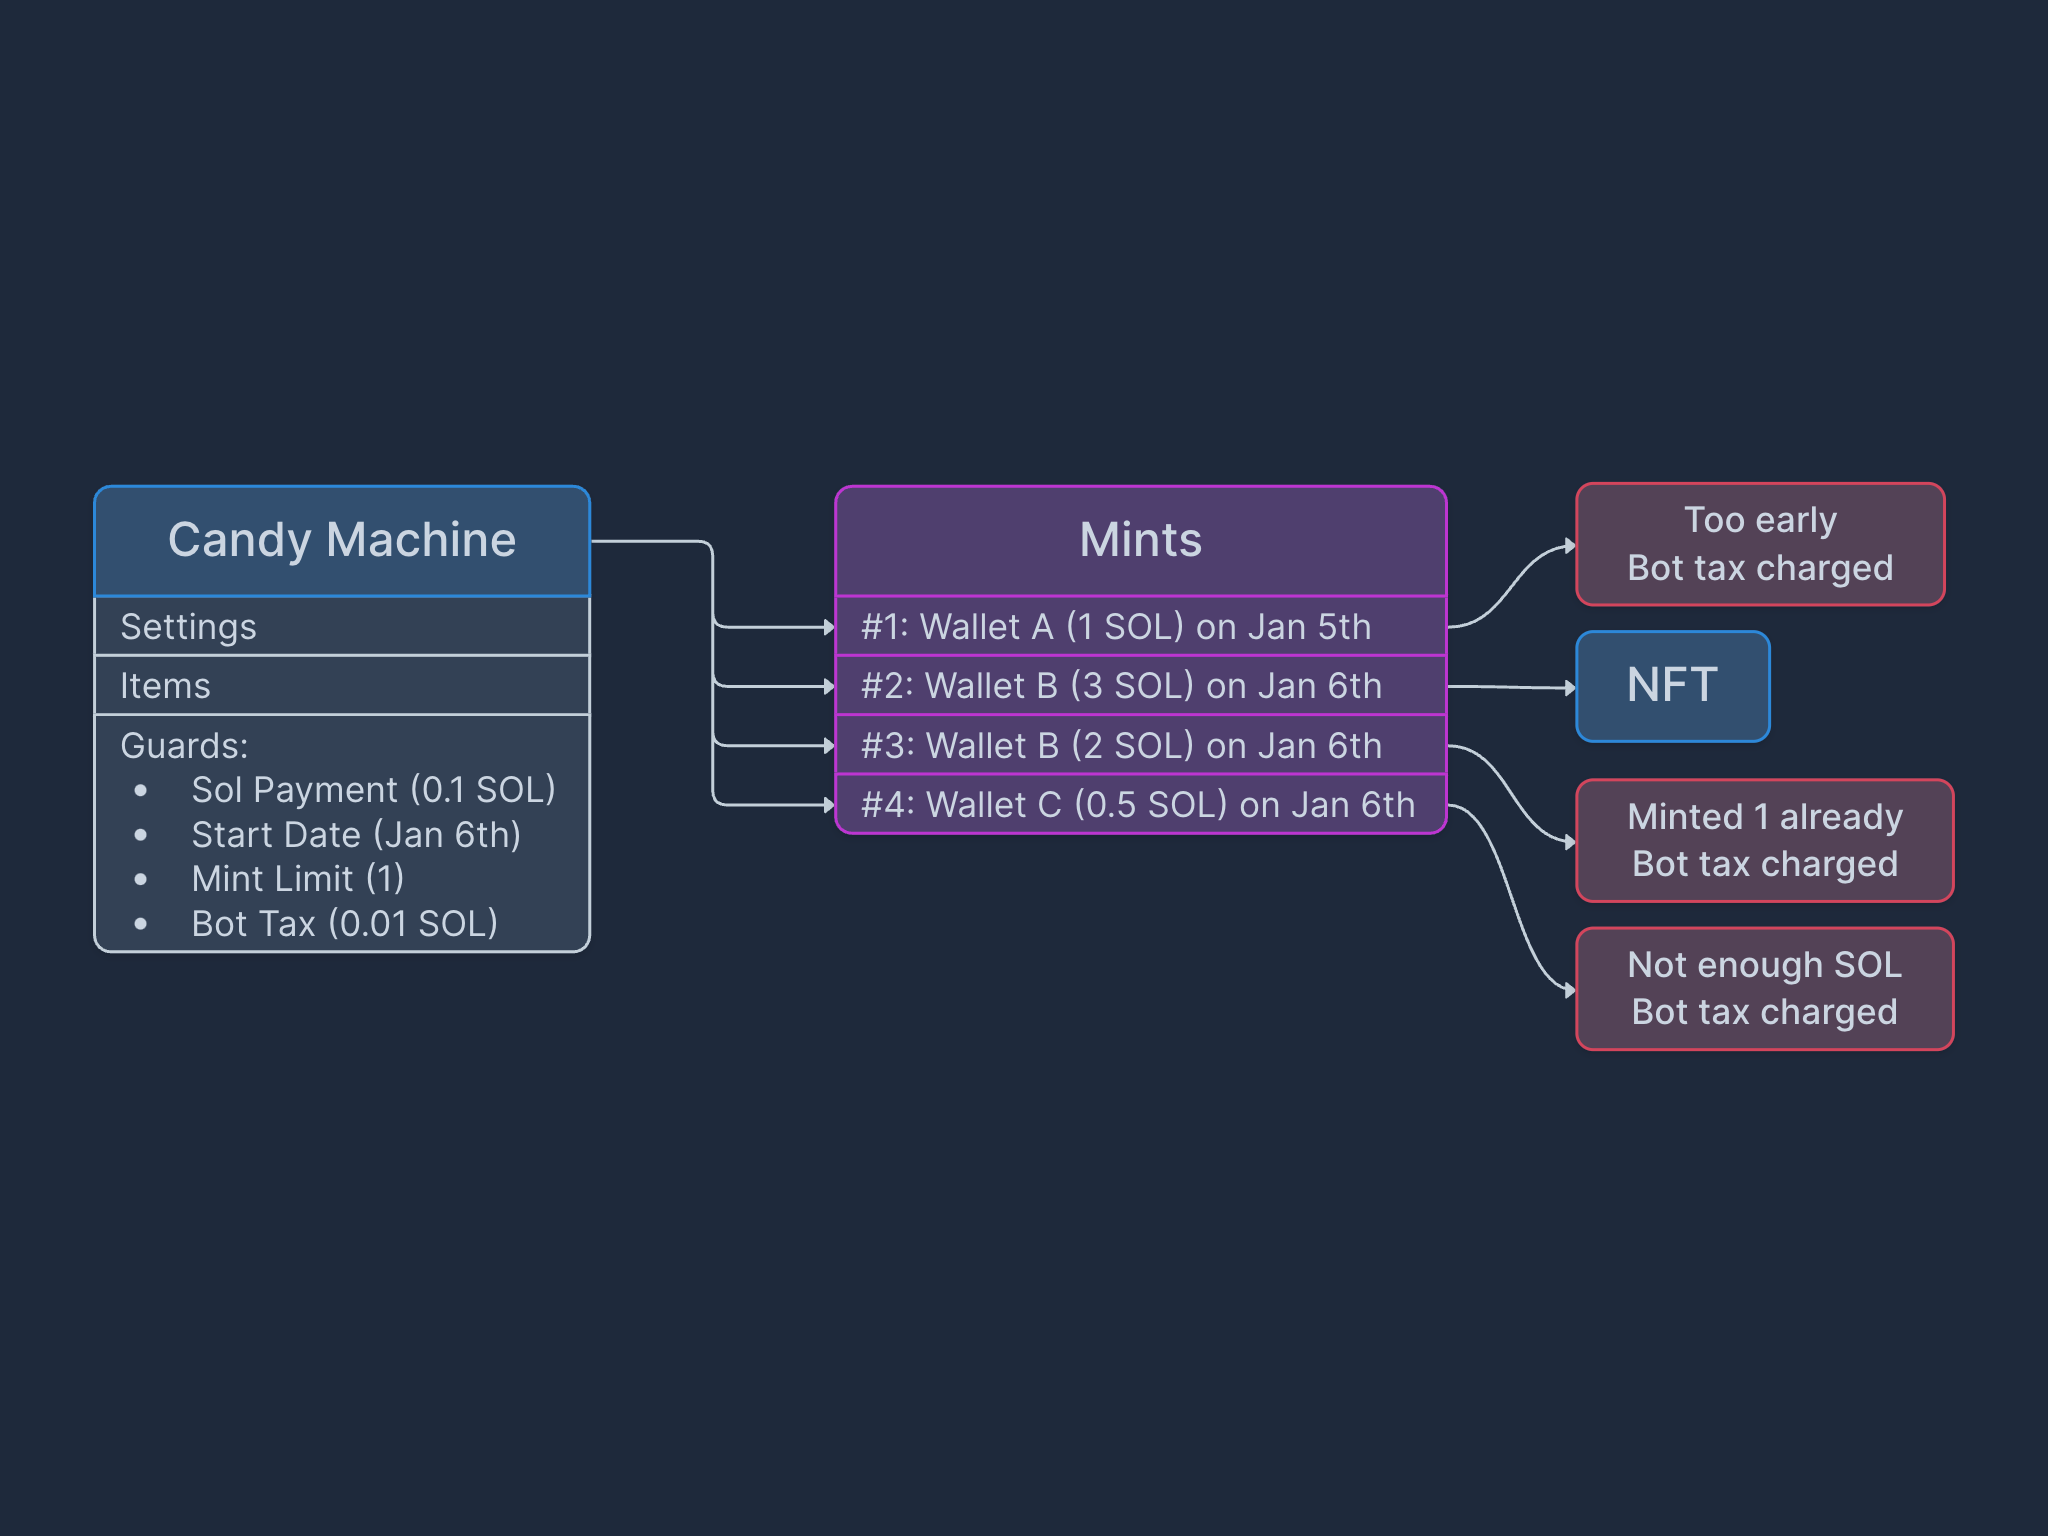Select mint #4 Wallet C row

(x=1141, y=805)
